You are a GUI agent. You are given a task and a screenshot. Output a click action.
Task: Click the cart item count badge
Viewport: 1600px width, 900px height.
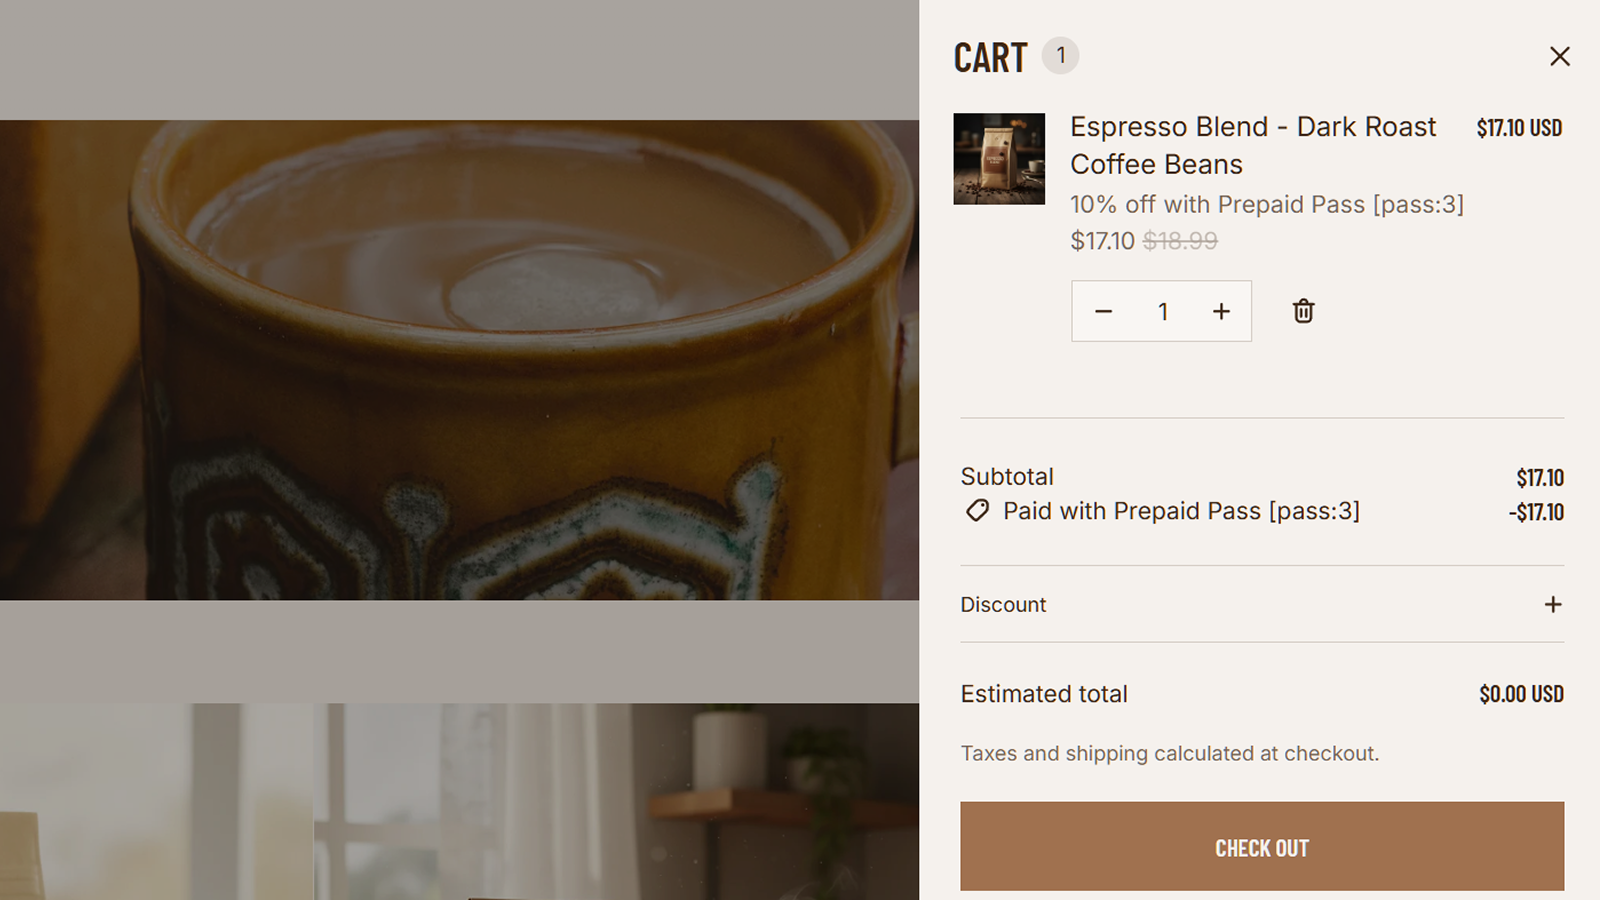(1060, 56)
